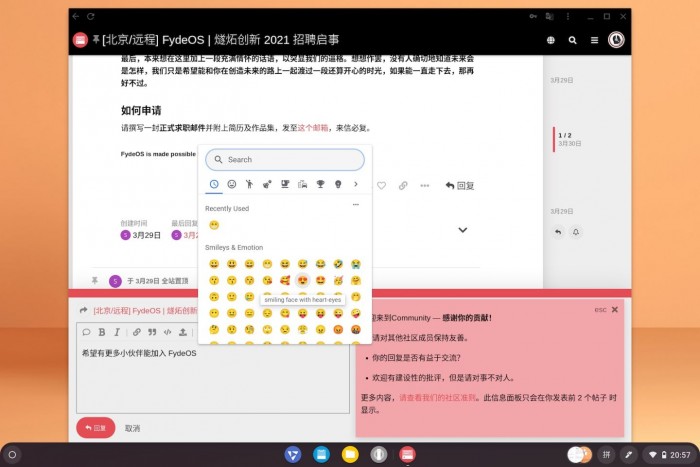Open the Recently Used section options menu
This screenshot has height=467, width=700.
coord(355,206)
